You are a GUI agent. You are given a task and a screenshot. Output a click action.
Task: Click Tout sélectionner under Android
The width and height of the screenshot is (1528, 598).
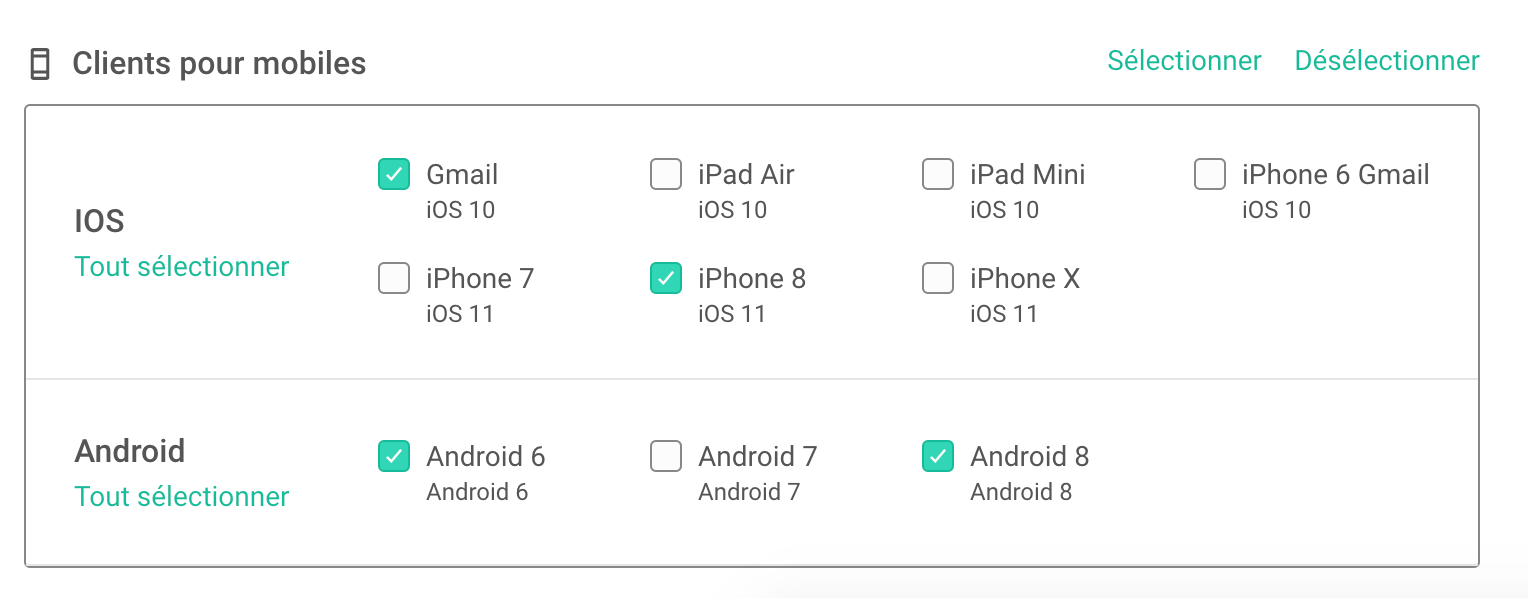click(182, 497)
